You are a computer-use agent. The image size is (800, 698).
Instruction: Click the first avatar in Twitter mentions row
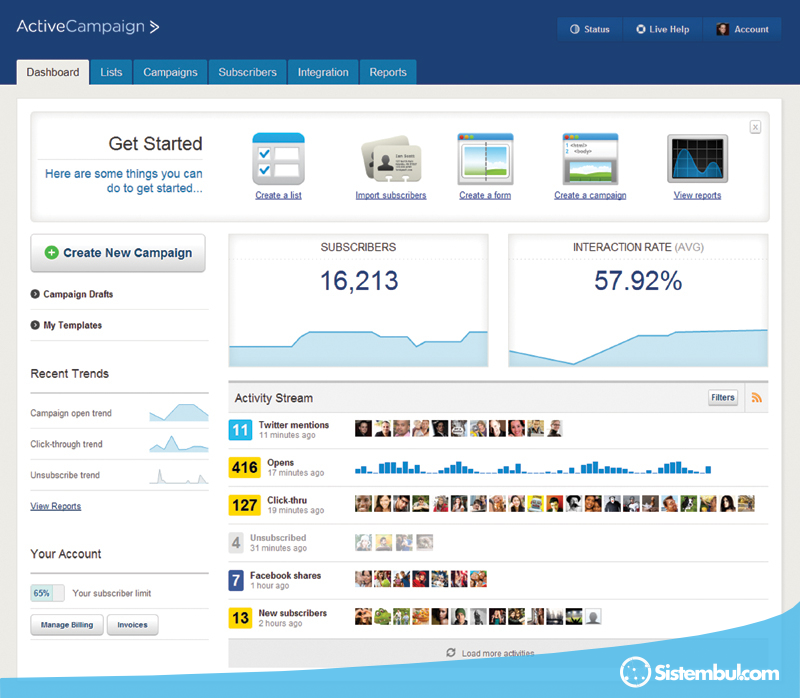pyautogui.click(x=363, y=429)
